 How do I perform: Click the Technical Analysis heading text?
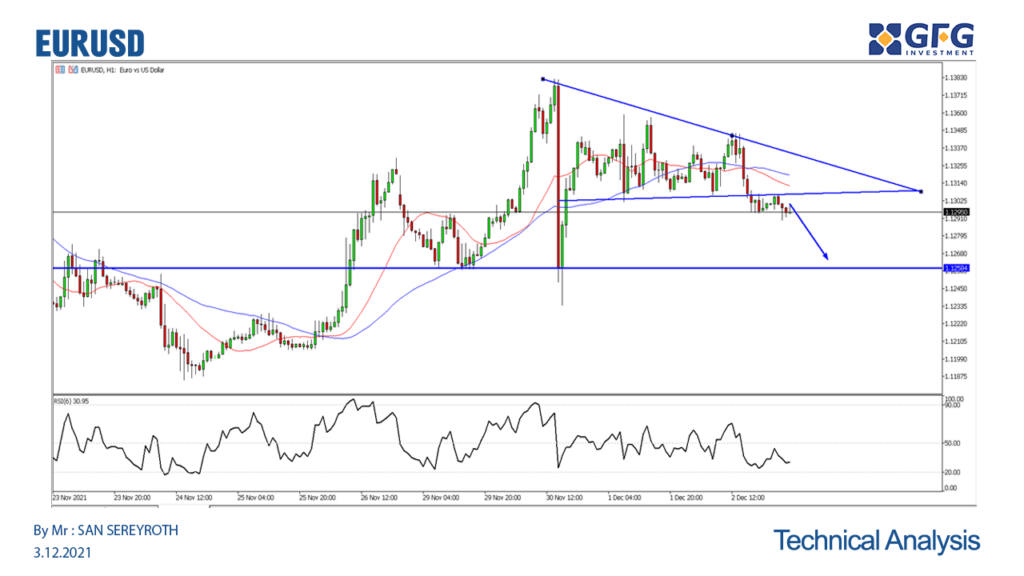876,541
